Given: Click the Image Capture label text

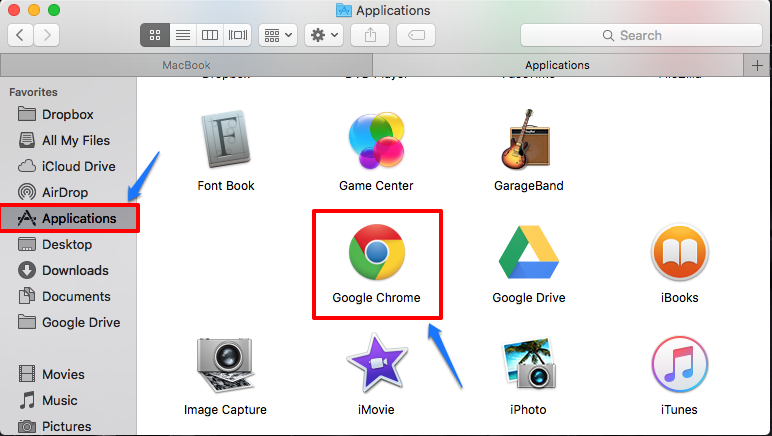Looking at the screenshot, I should pyautogui.click(x=225, y=409).
